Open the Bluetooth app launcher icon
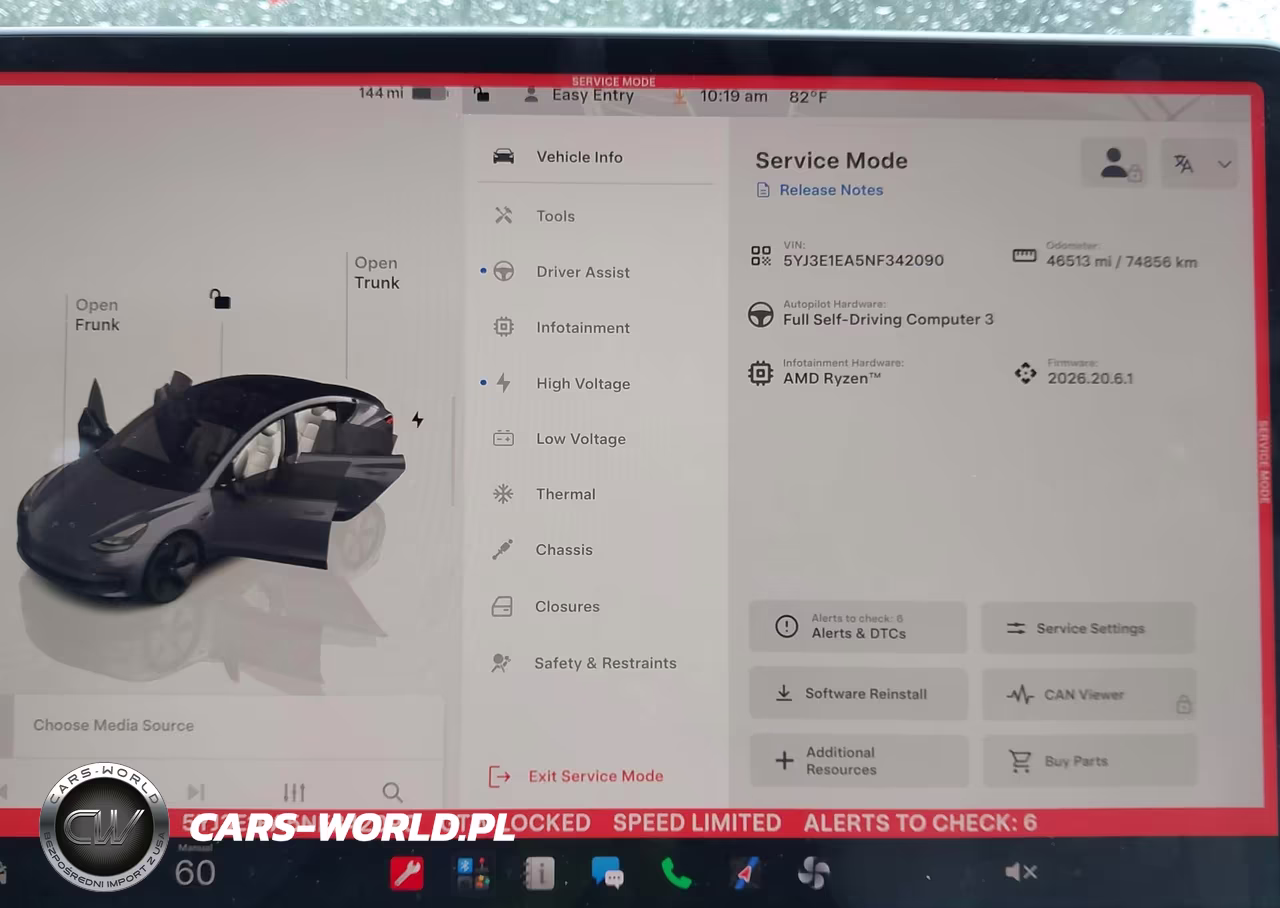Viewport: 1280px width, 908px height. coord(473,873)
